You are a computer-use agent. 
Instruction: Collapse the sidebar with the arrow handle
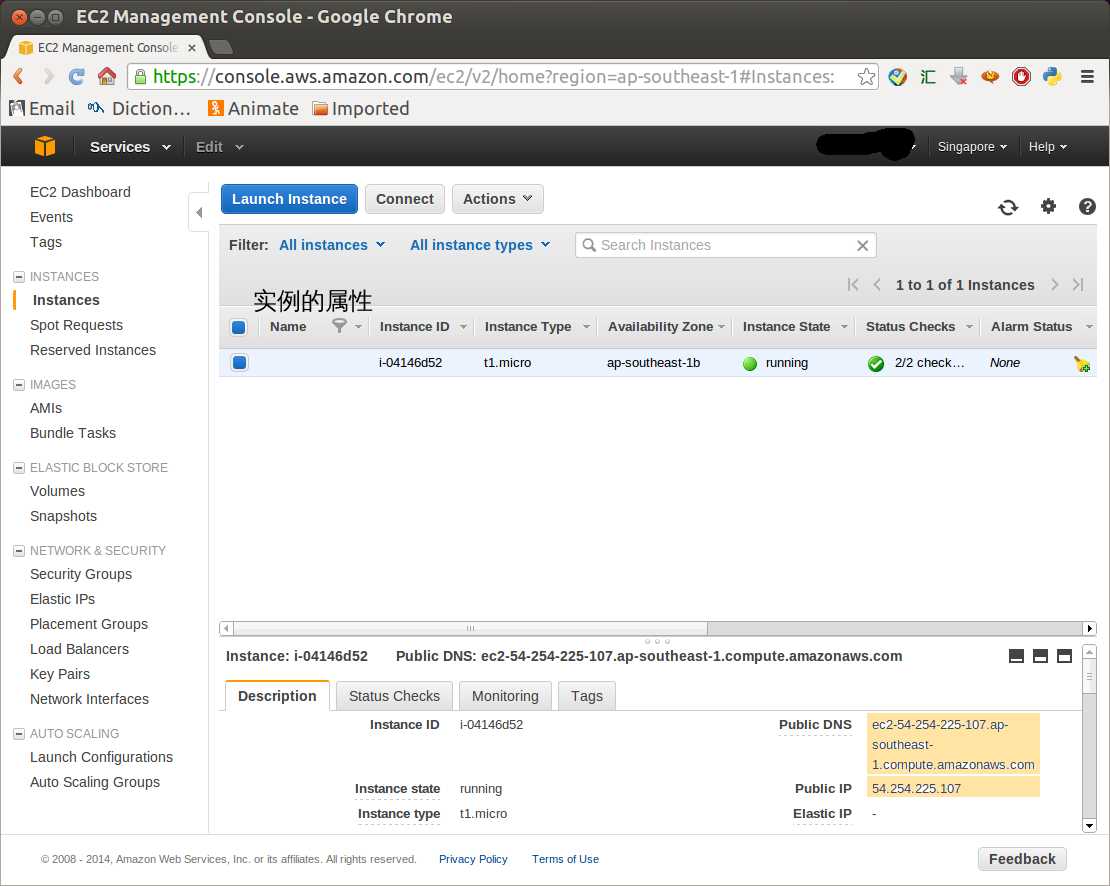(x=199, y=212)
